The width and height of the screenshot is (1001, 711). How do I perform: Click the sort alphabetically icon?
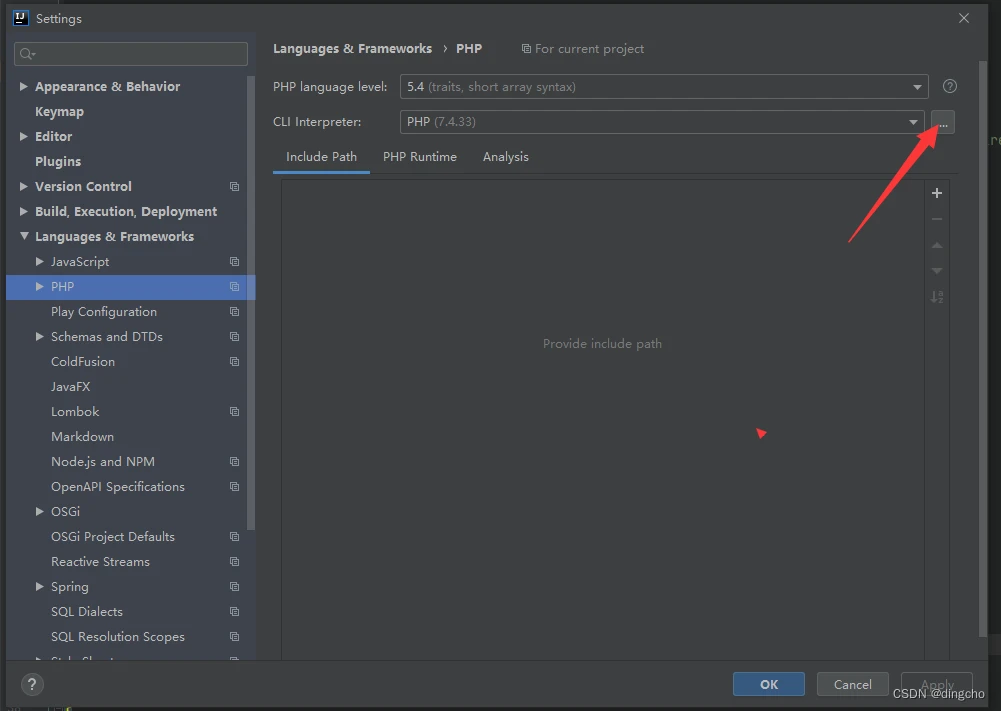pyautogui.click(x=937, y=297)
